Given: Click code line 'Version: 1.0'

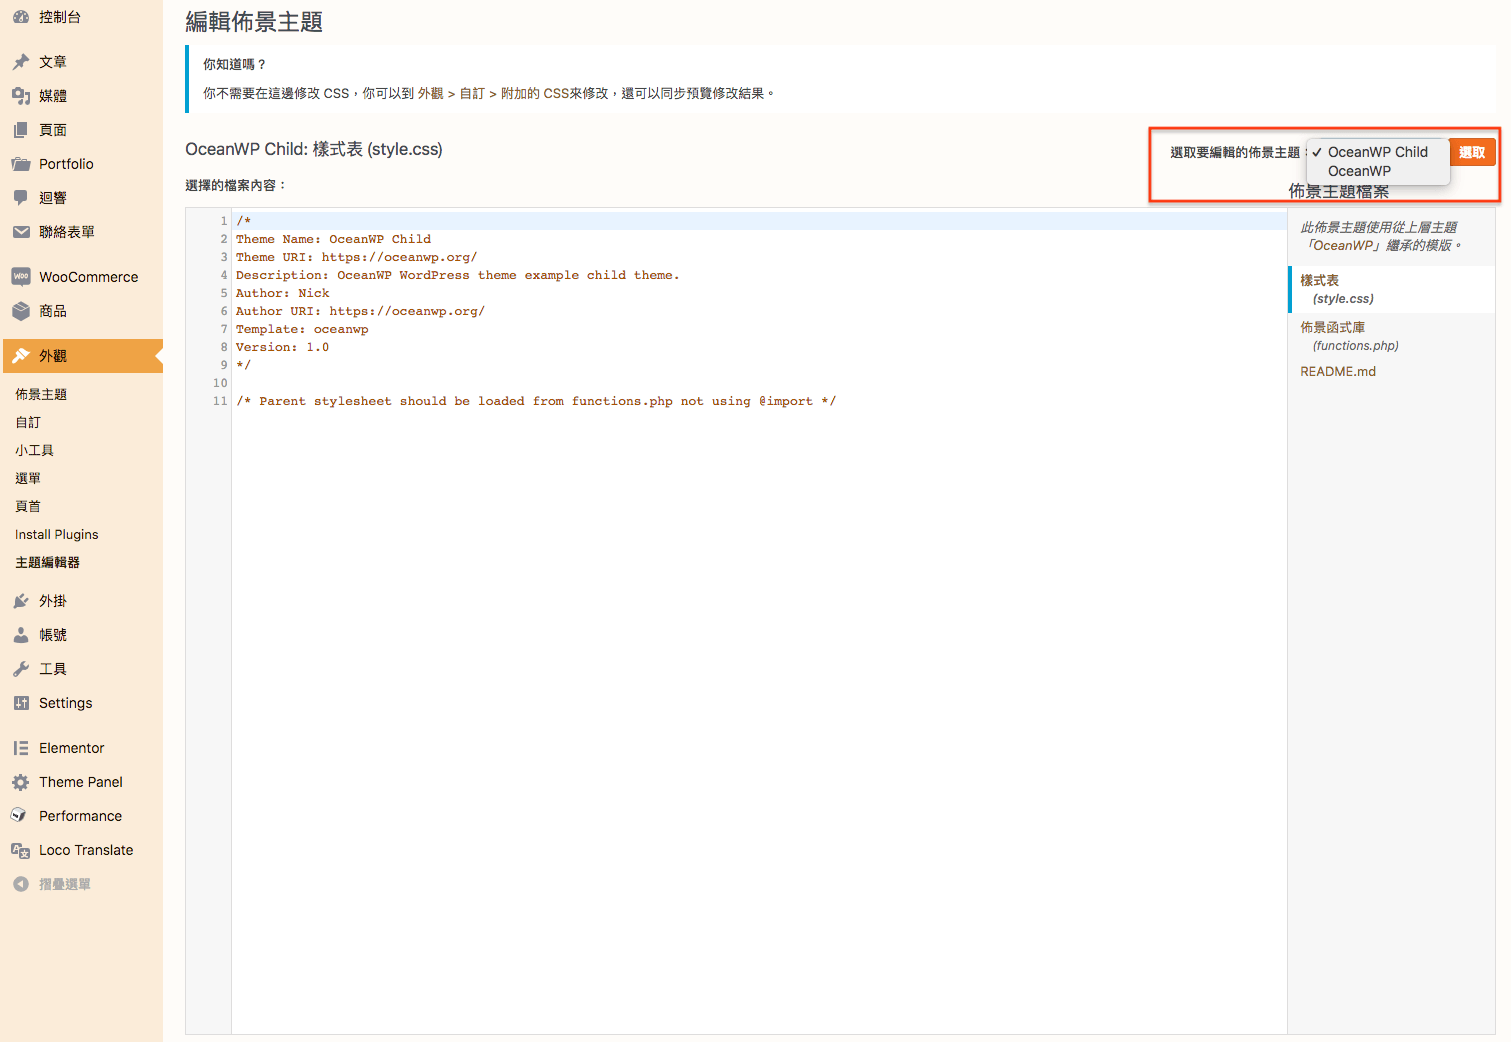Looking at the screenshot, I should 282,347.
